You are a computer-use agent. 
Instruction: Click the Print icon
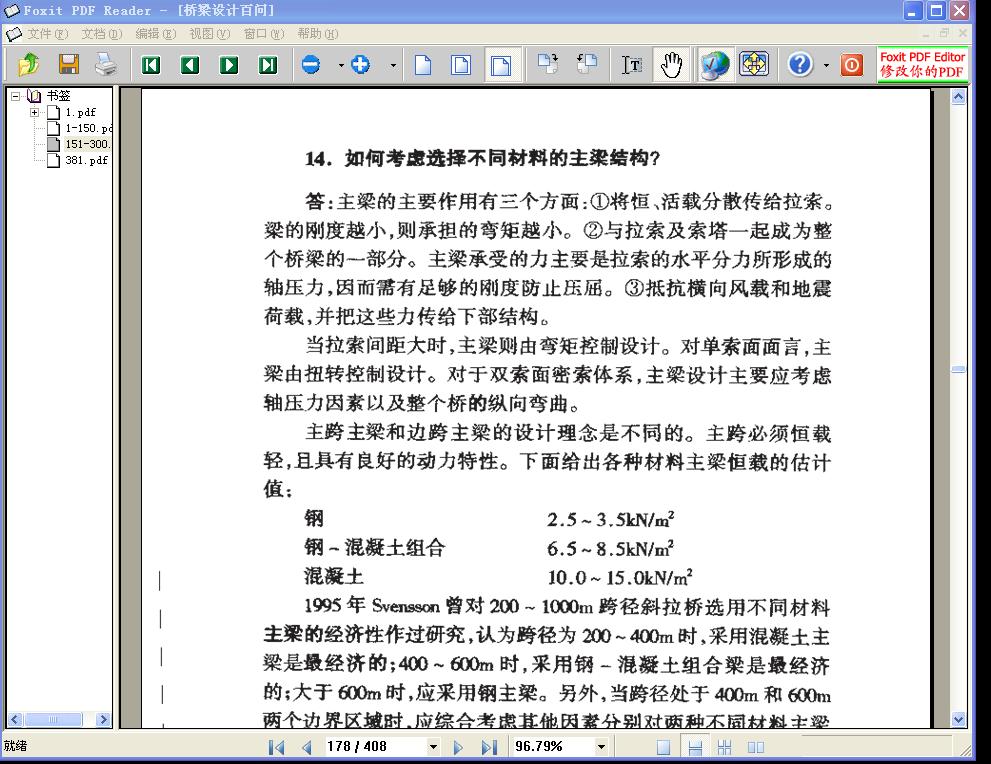point(106,64)
